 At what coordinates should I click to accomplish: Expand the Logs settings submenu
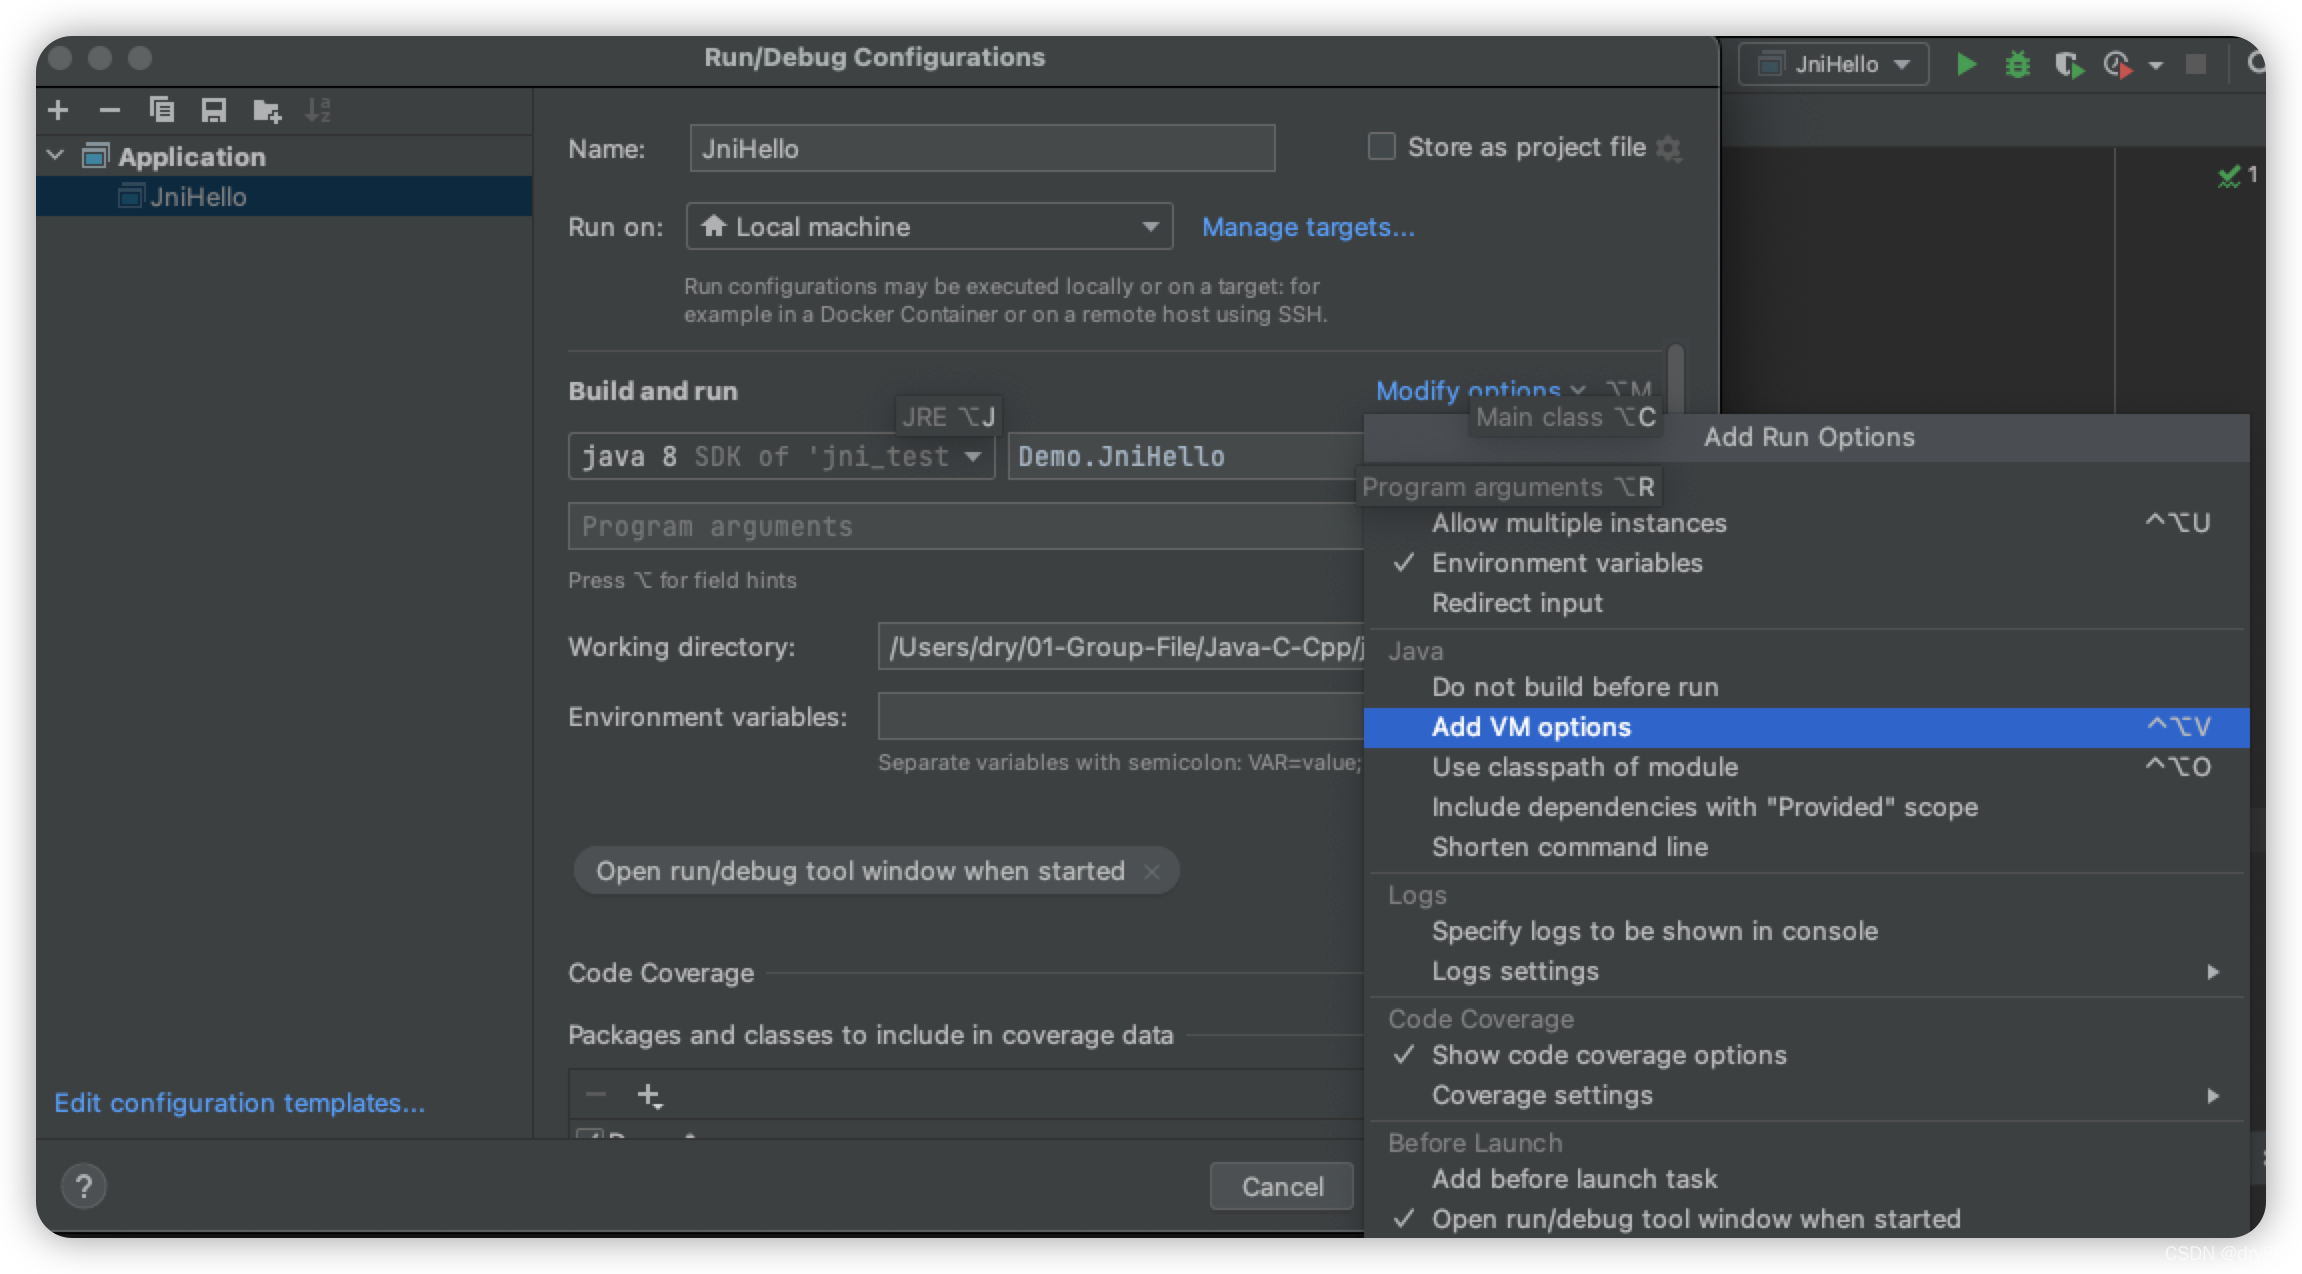click(1806, 971)
